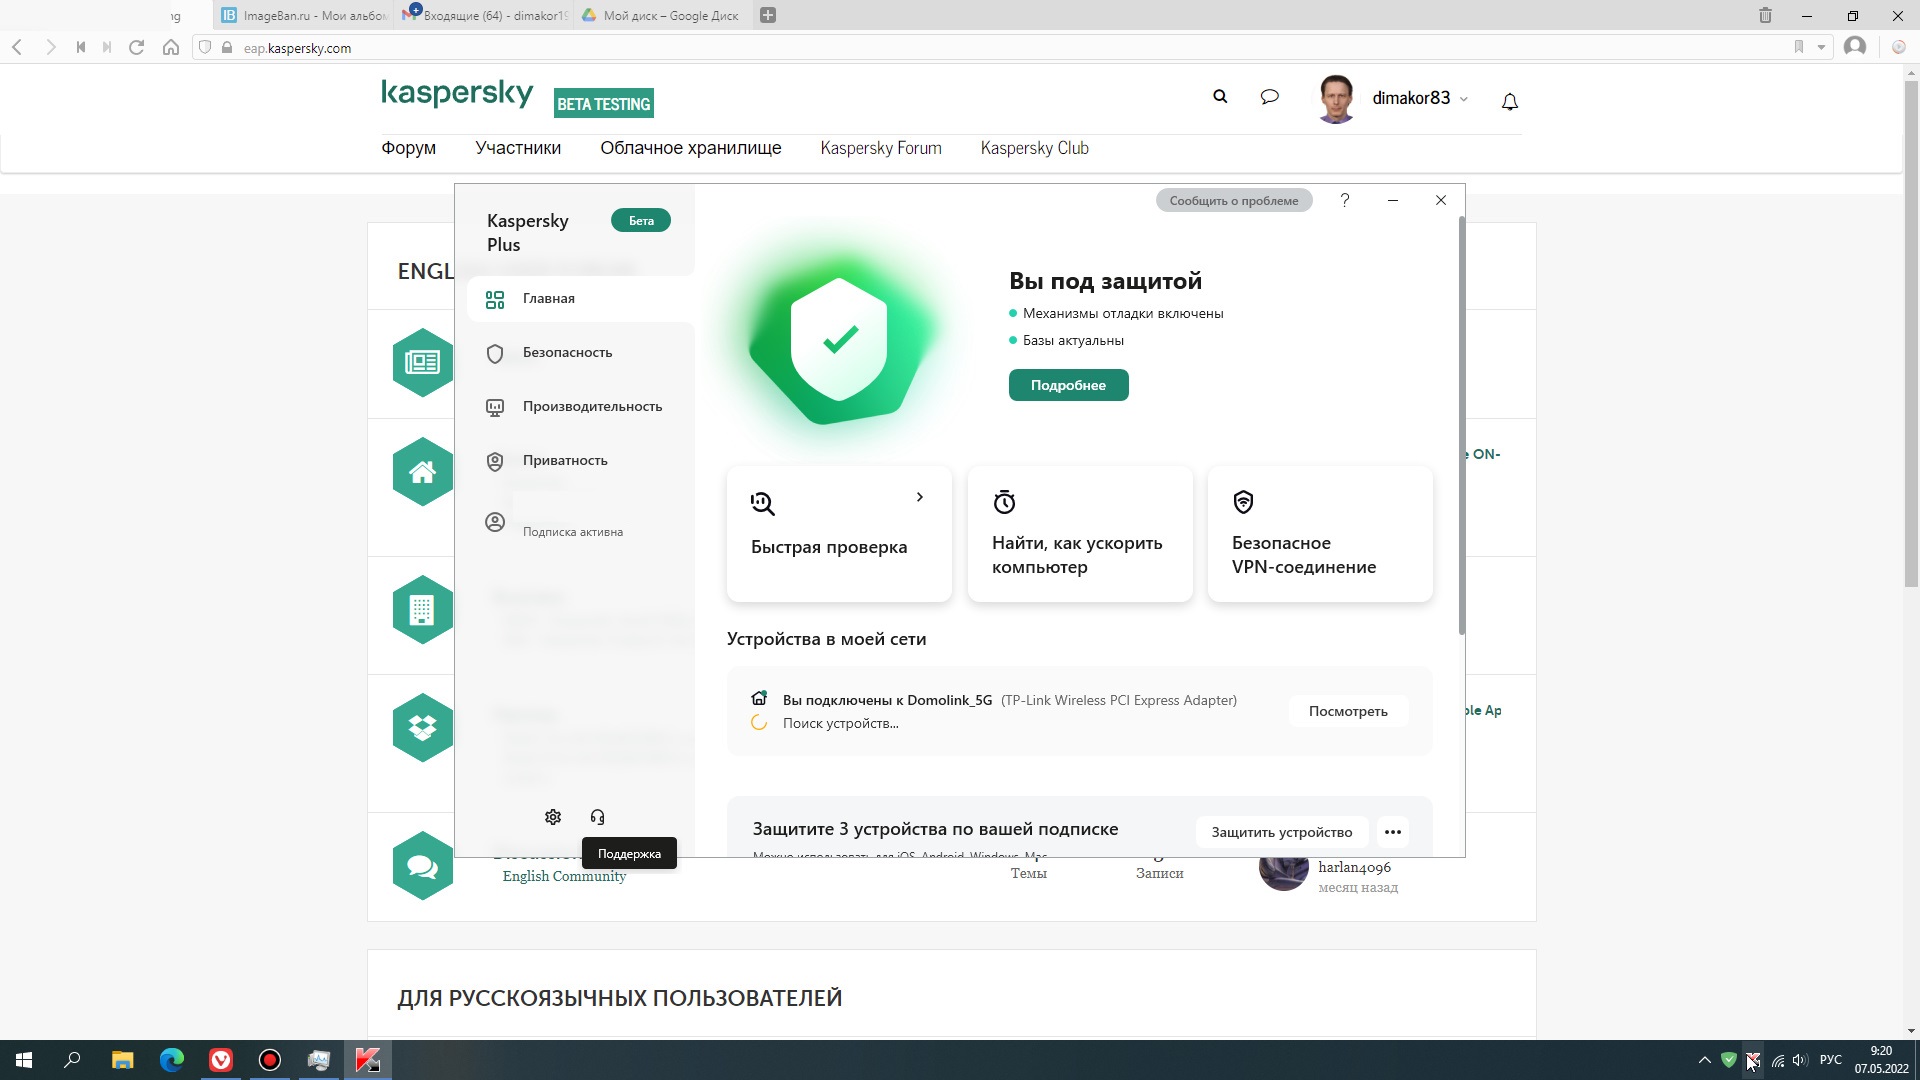Open File Explorer from taskbar
The width and height of the screenshot is (1920, 1080).
pos(122,1060)
